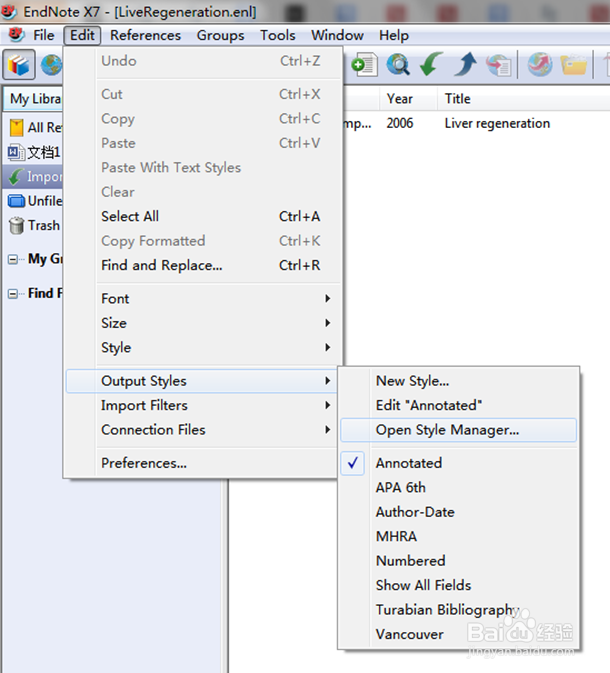Select the checked Annotated output style

pyautogui.click(x=458, y=463)
